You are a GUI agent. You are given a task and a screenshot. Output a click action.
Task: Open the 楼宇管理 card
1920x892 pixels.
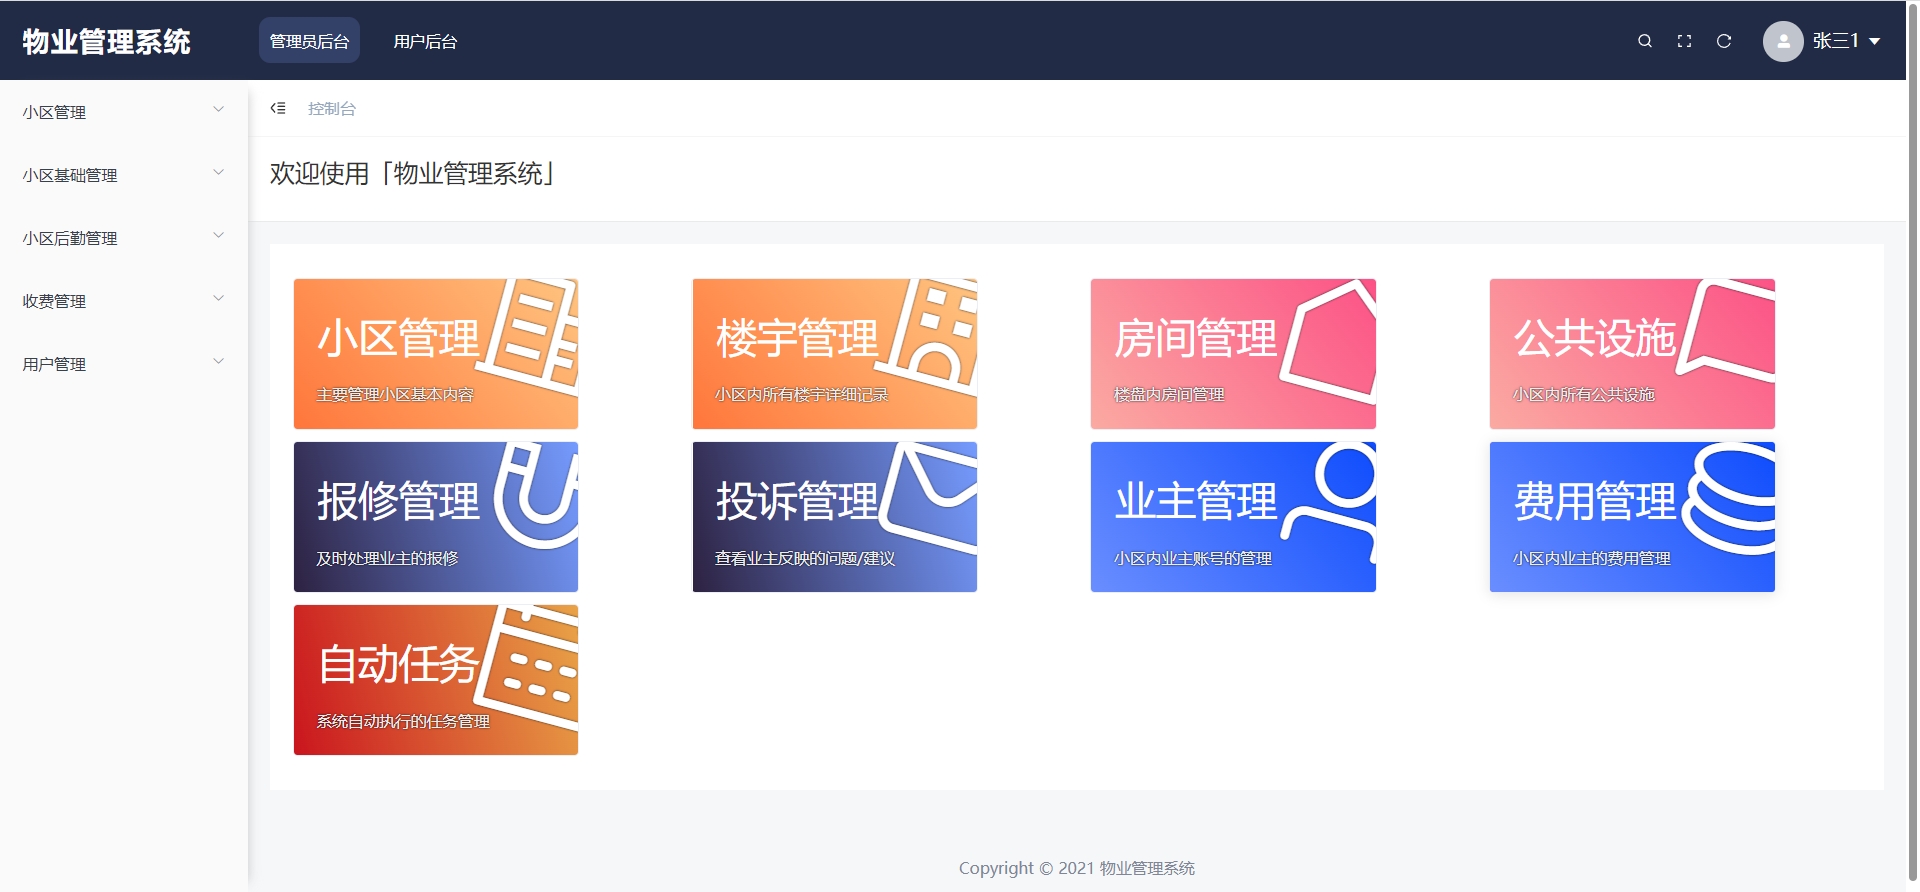[x=835, y=354]
